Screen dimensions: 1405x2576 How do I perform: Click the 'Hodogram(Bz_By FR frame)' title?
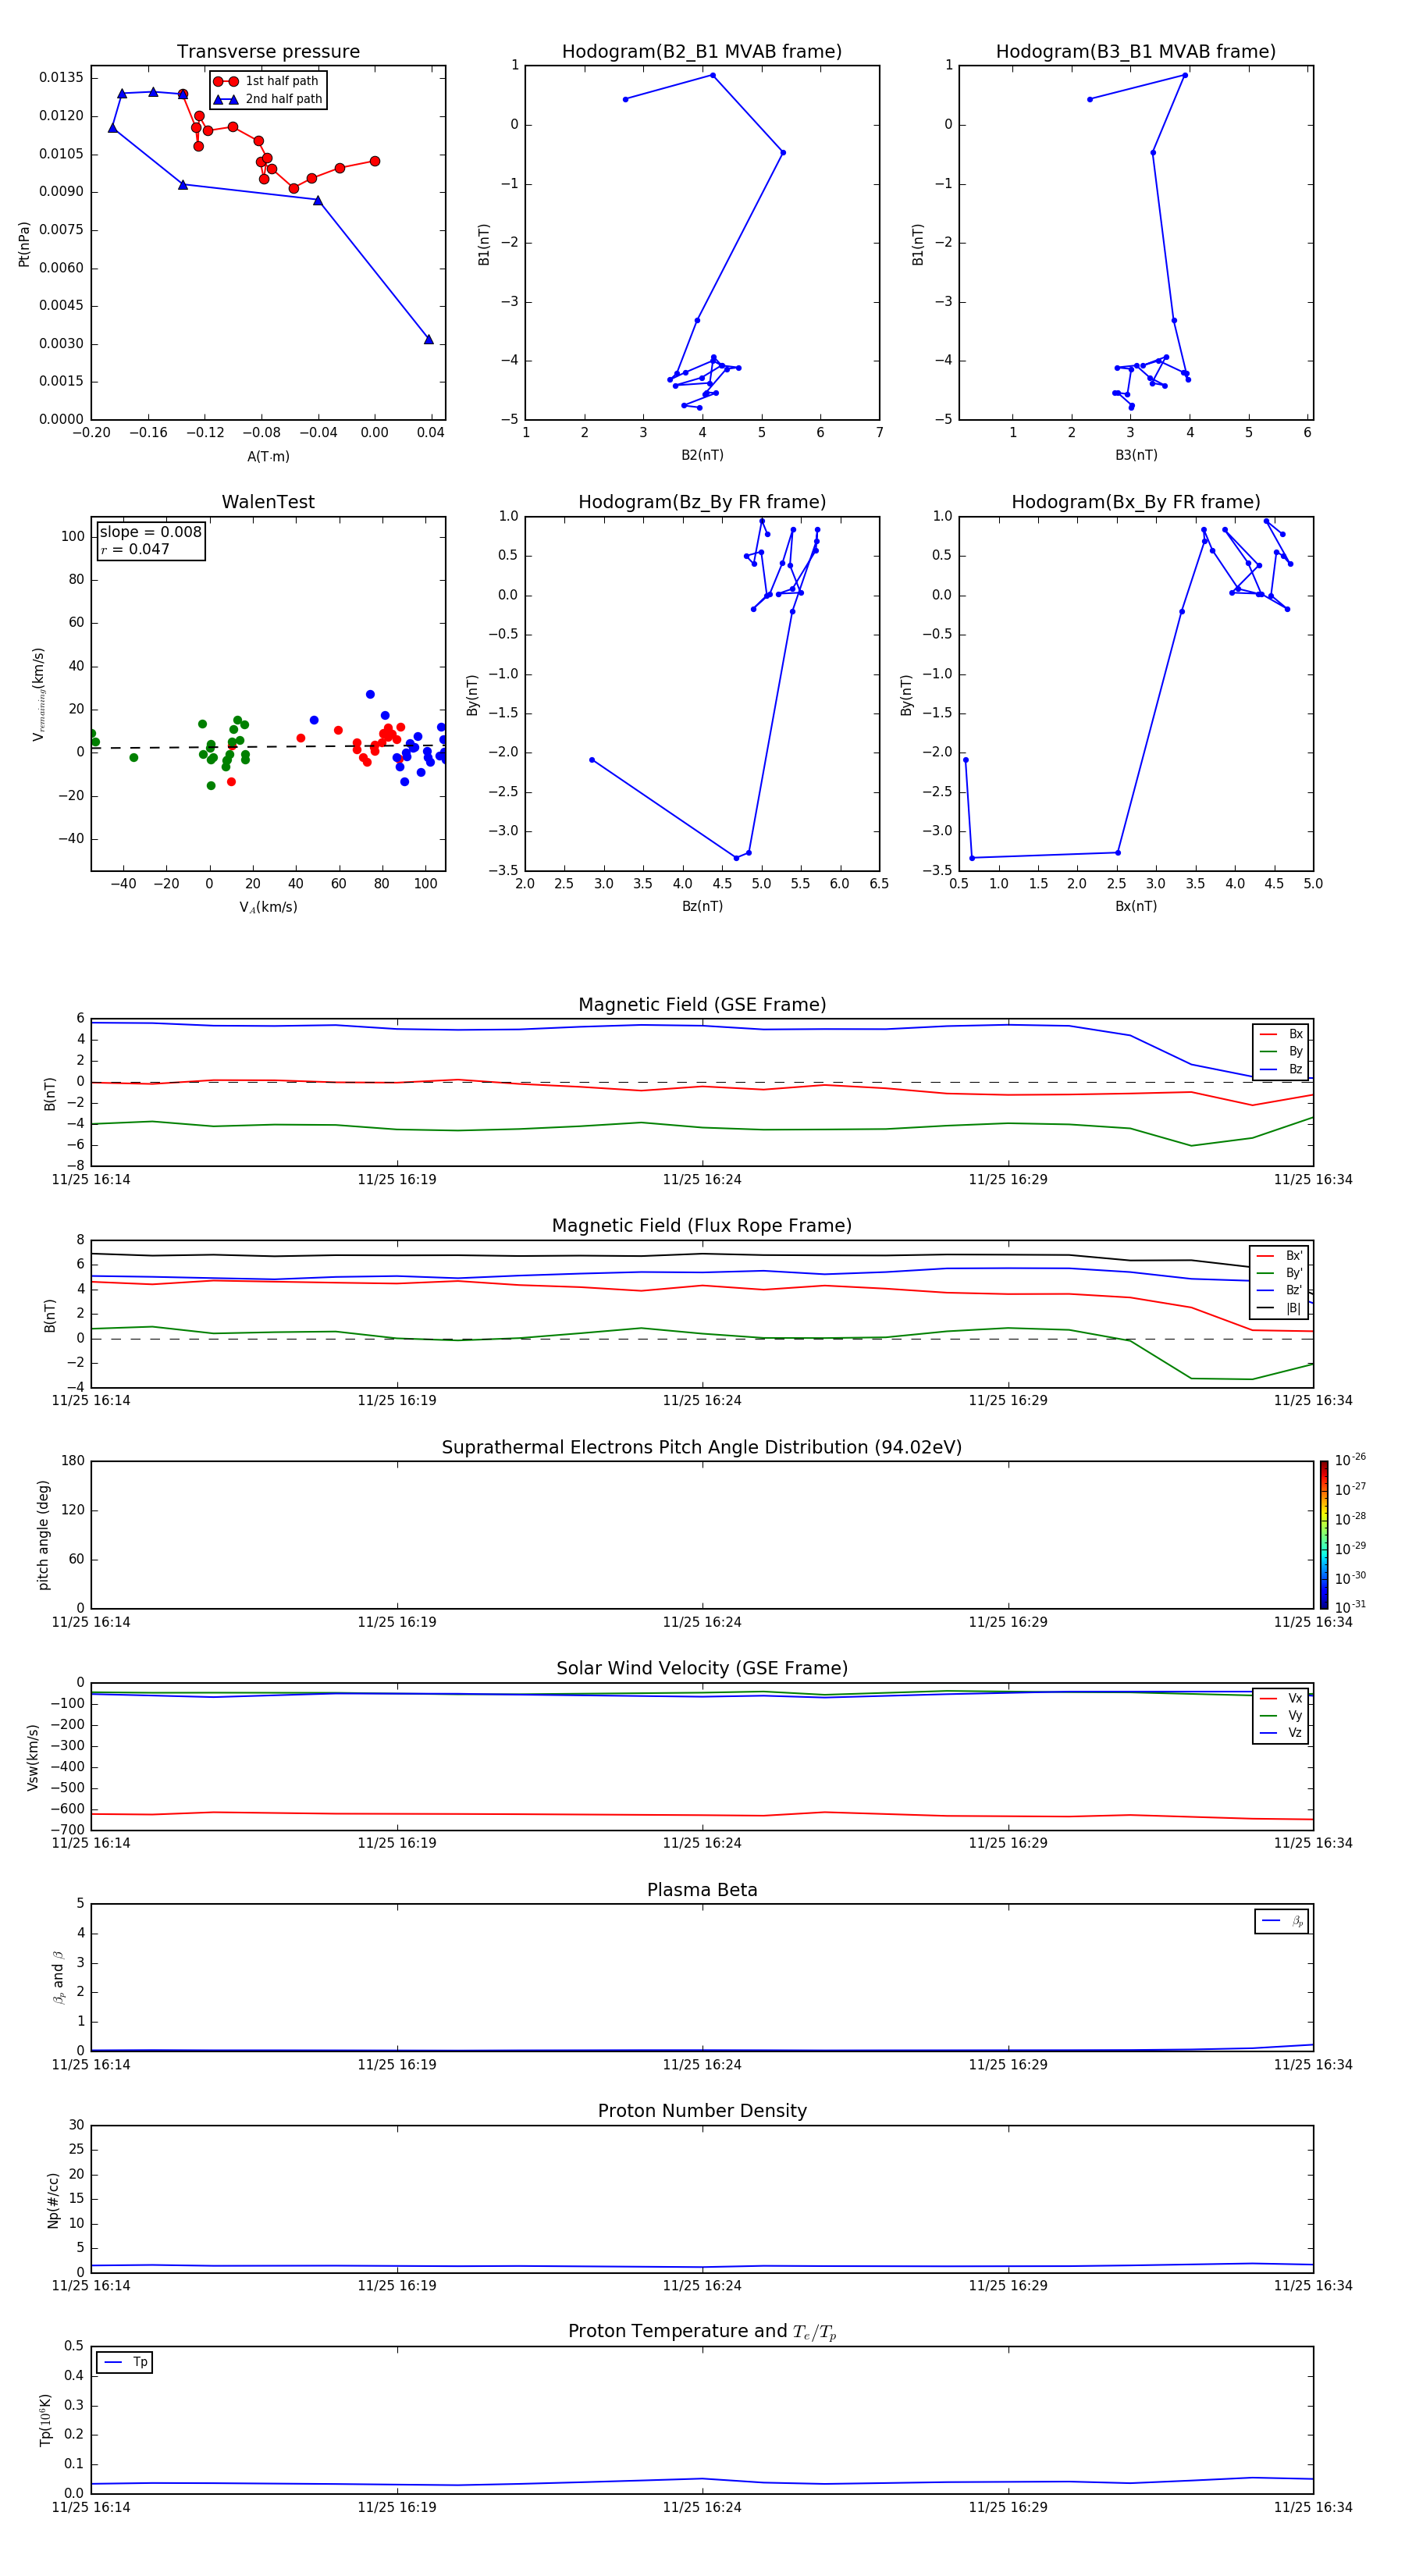702,502
